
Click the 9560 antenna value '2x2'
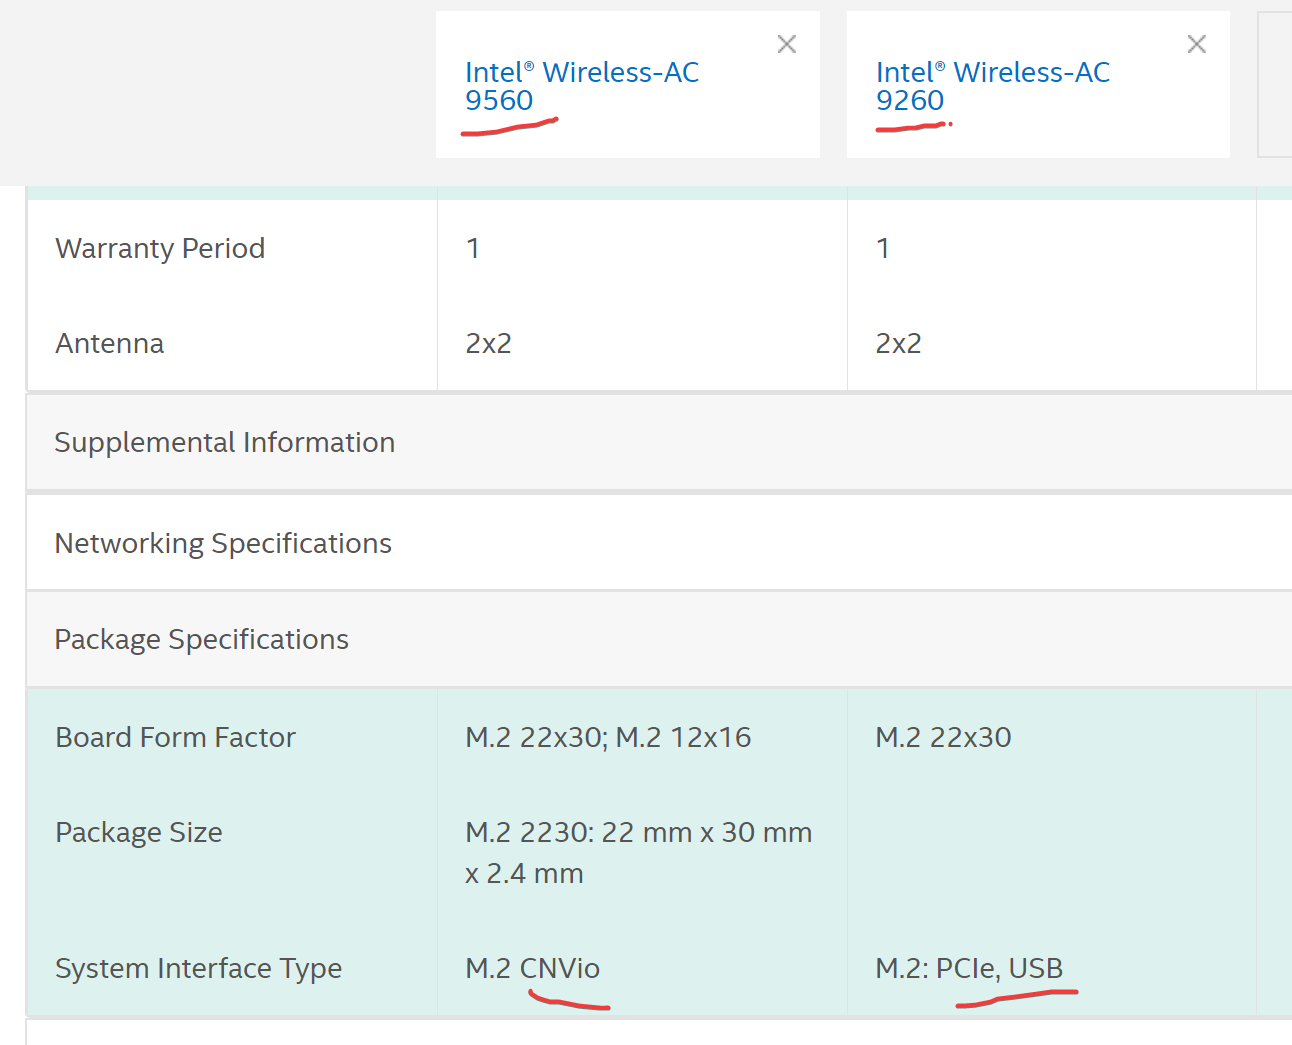[489, 343]
